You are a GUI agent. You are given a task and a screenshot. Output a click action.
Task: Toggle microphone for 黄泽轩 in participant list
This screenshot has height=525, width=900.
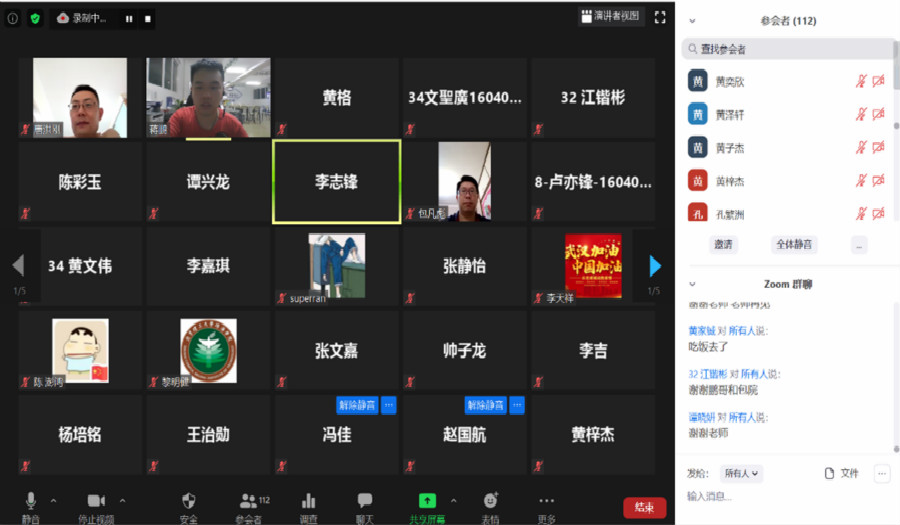coord(860,115)
